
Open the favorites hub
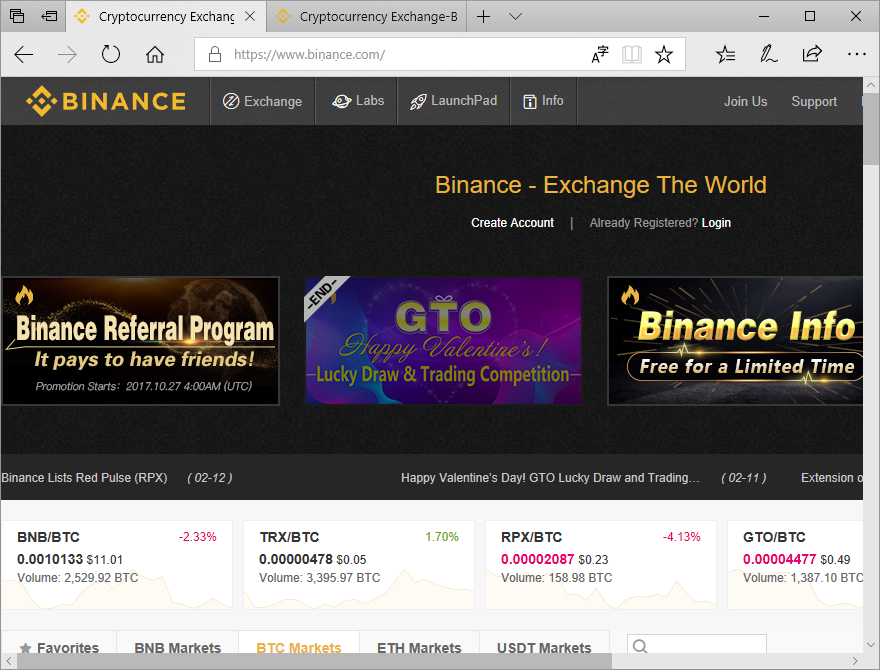click(726, 54)
